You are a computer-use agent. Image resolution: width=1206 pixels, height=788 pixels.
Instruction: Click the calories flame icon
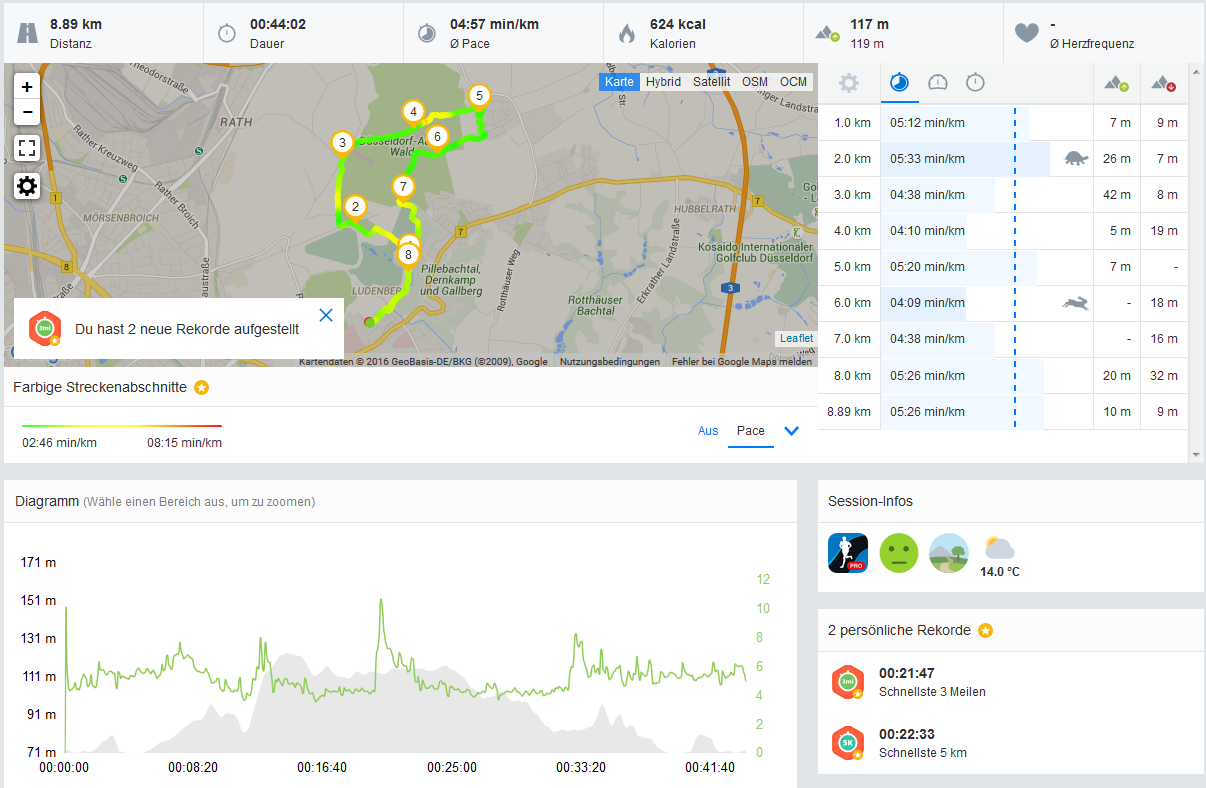[627, 33]
